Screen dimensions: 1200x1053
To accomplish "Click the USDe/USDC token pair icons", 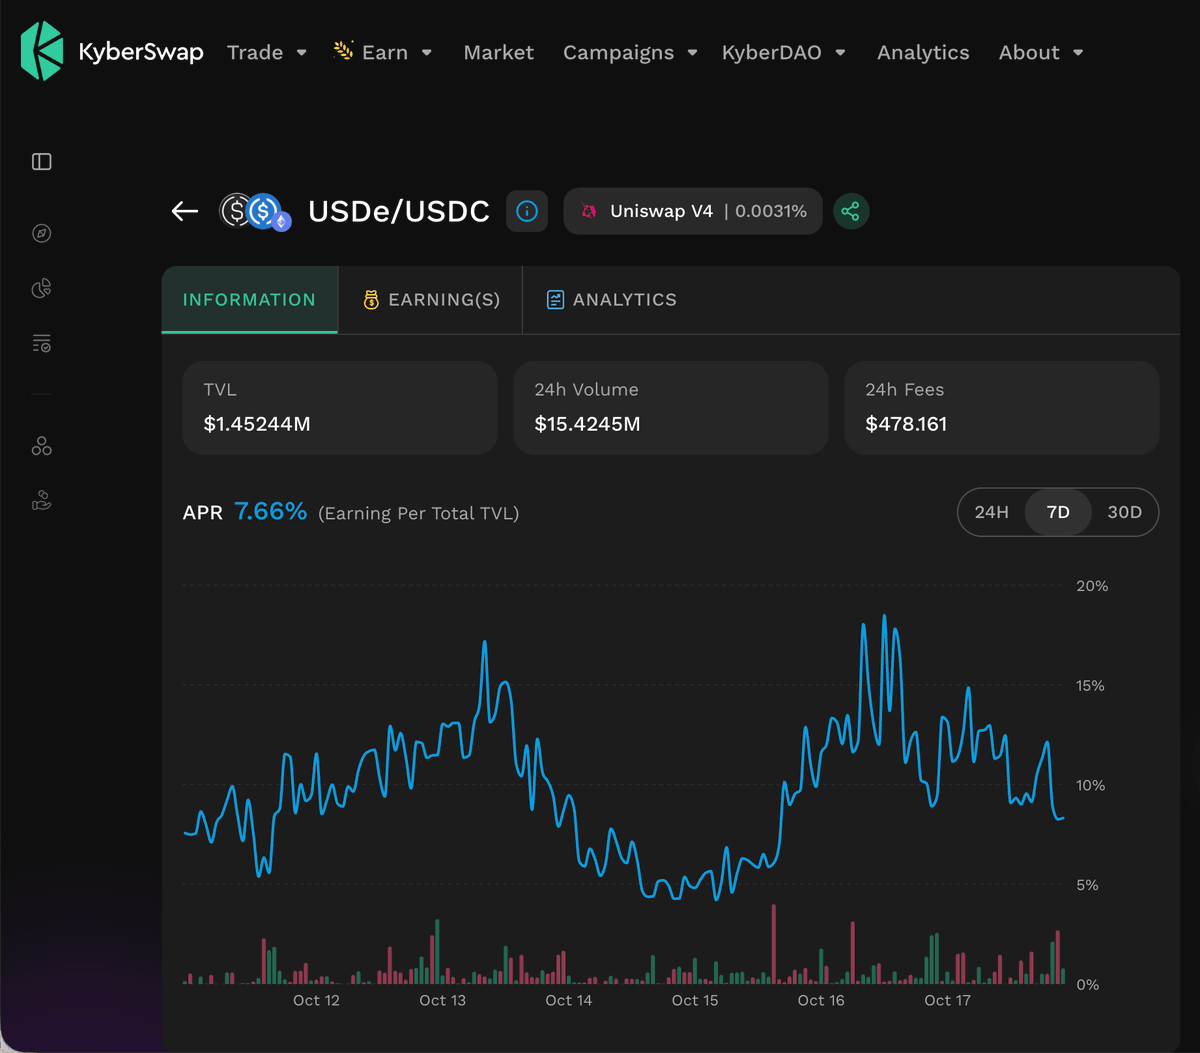I will click(x=255, y=211).
